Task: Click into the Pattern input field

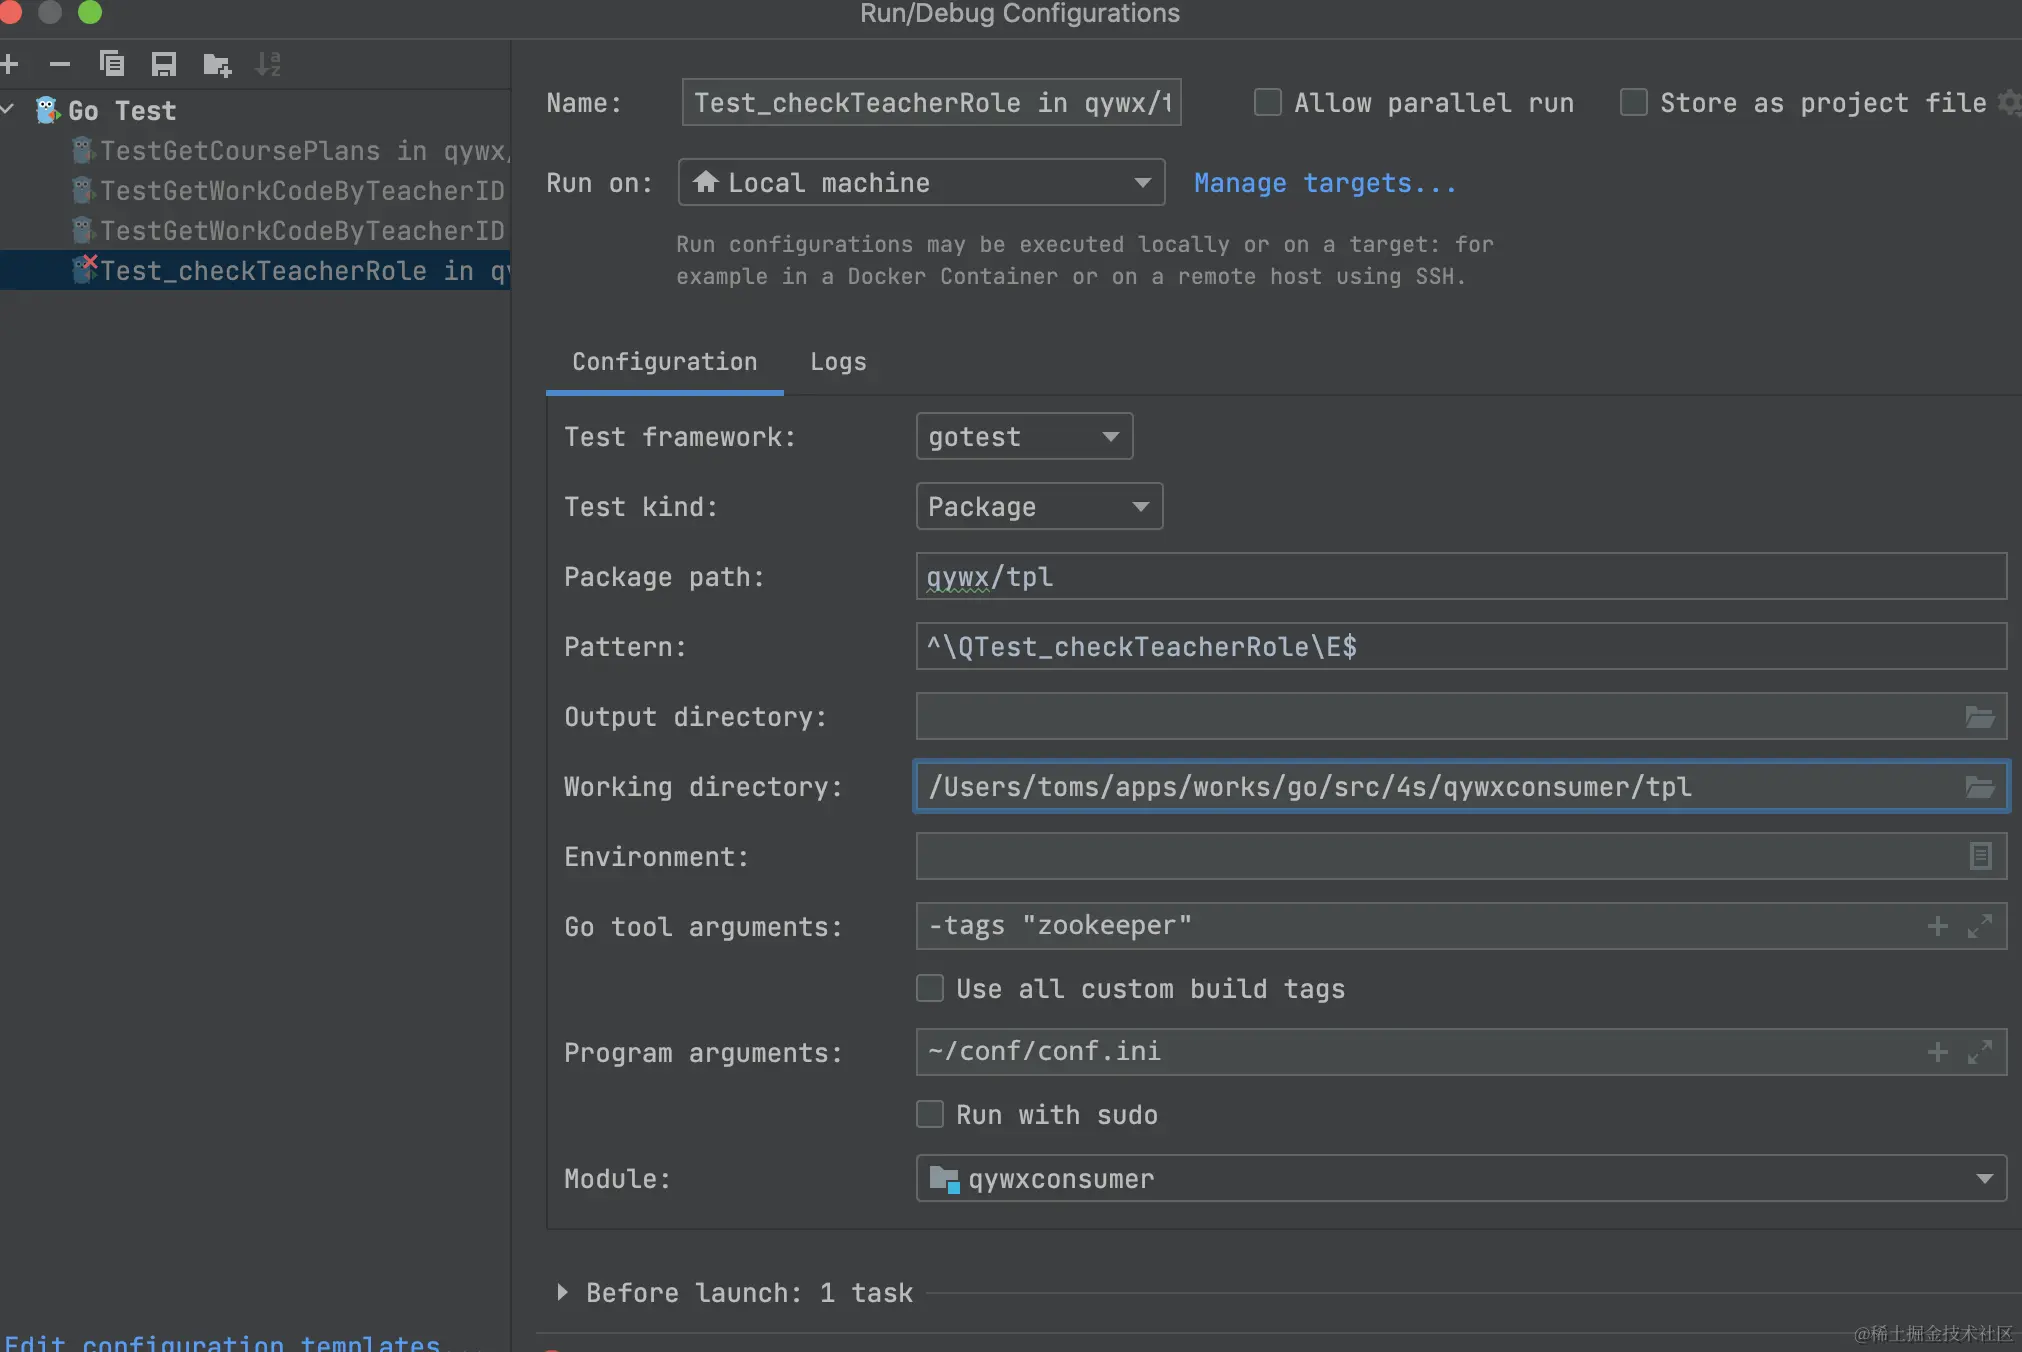Action: [x=1460, y=647]
